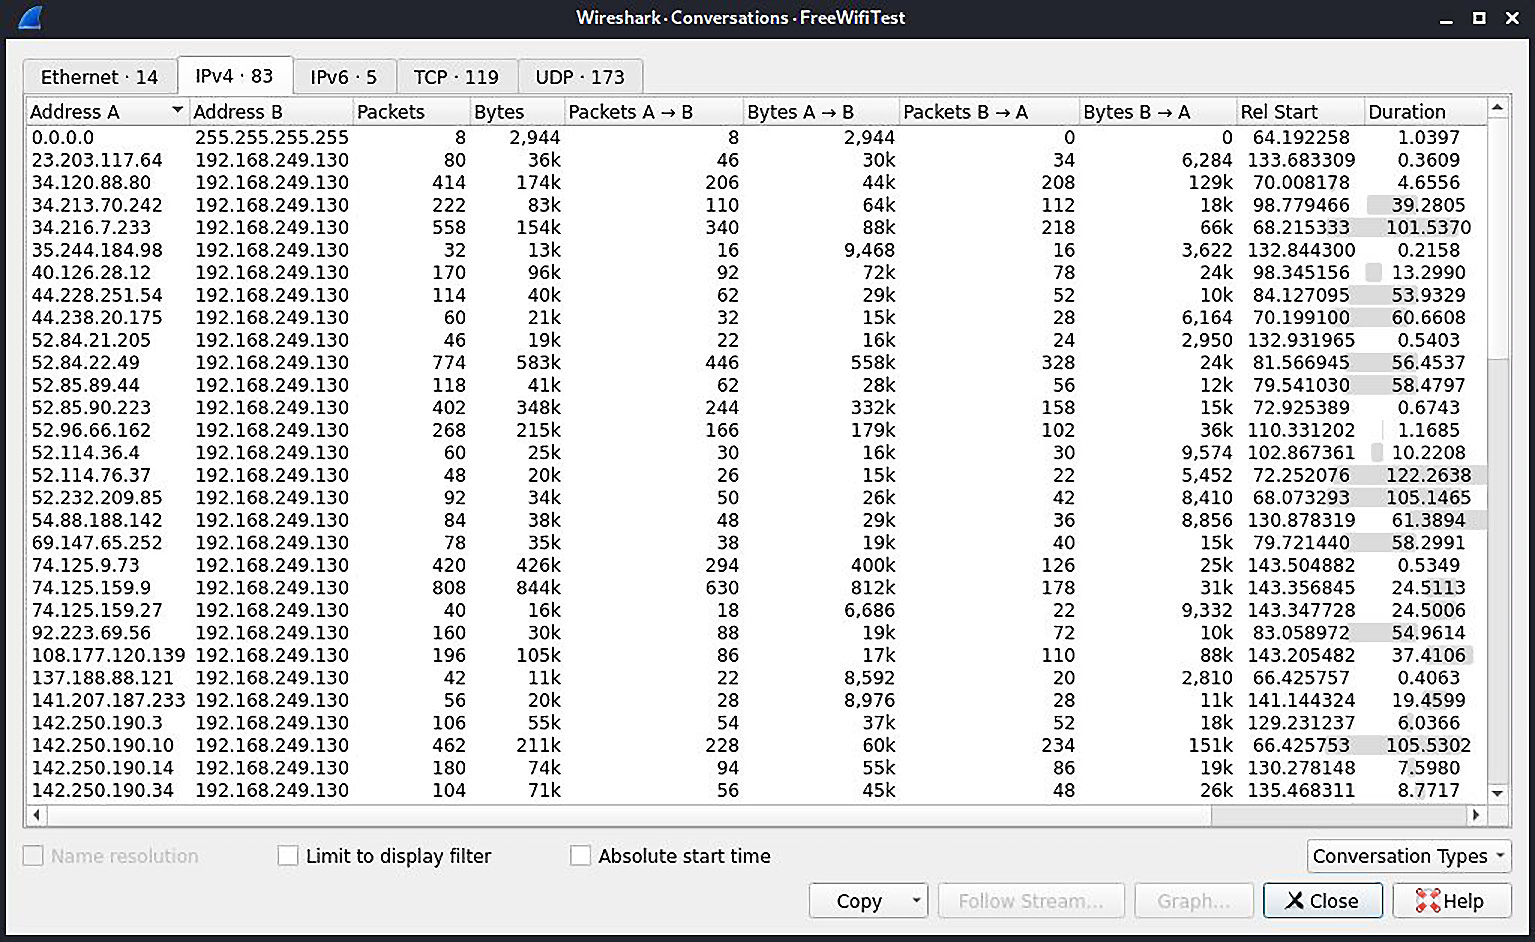1535x942 pixels.
Task: Select the 34.120.88.80 address cell
Action: (91, 183)
